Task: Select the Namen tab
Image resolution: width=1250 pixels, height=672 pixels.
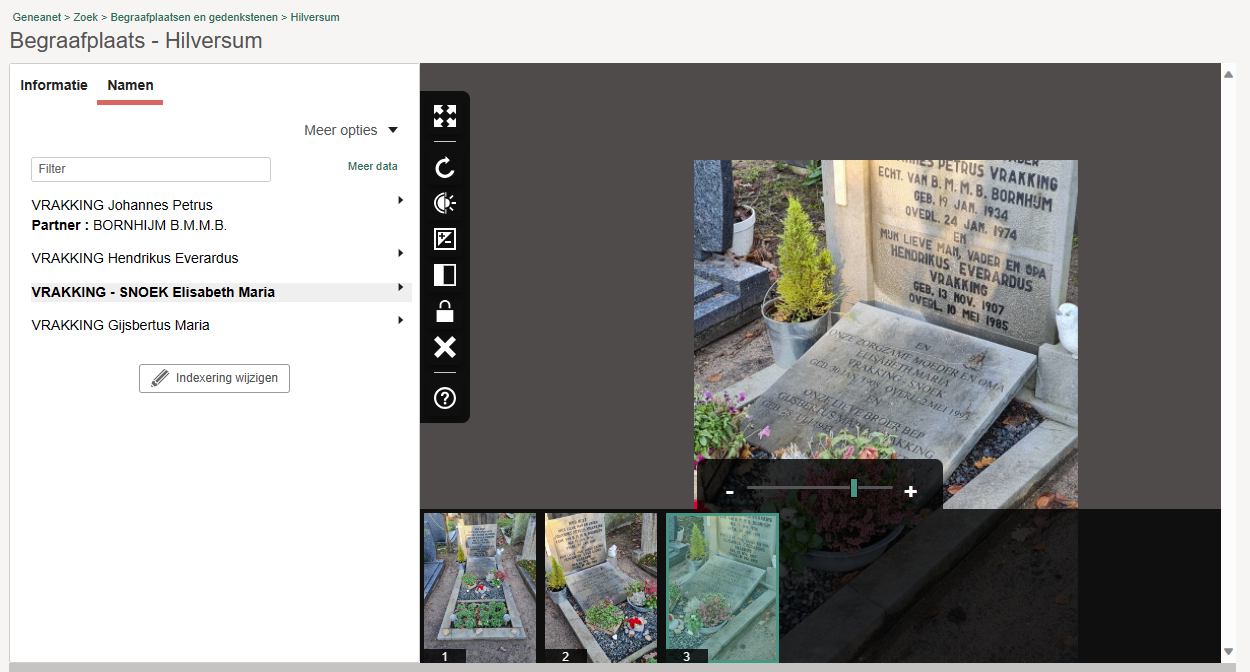Action: point(130,85)
